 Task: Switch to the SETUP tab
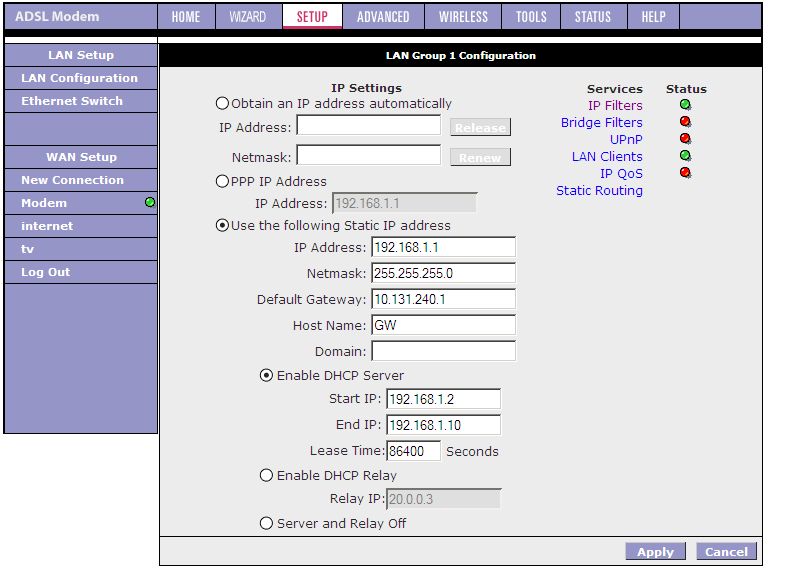[x=312, y=17]
